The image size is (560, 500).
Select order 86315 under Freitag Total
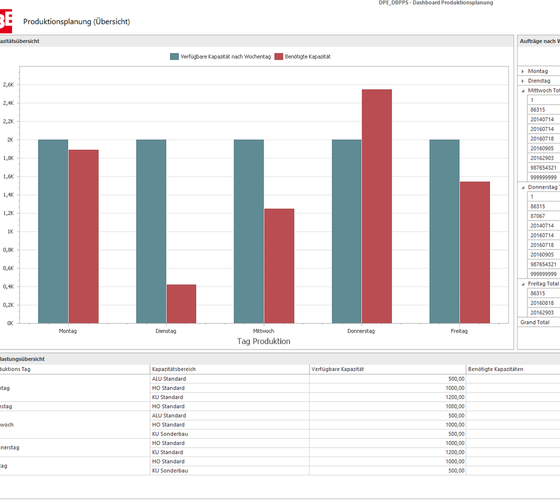pos(544,294)
